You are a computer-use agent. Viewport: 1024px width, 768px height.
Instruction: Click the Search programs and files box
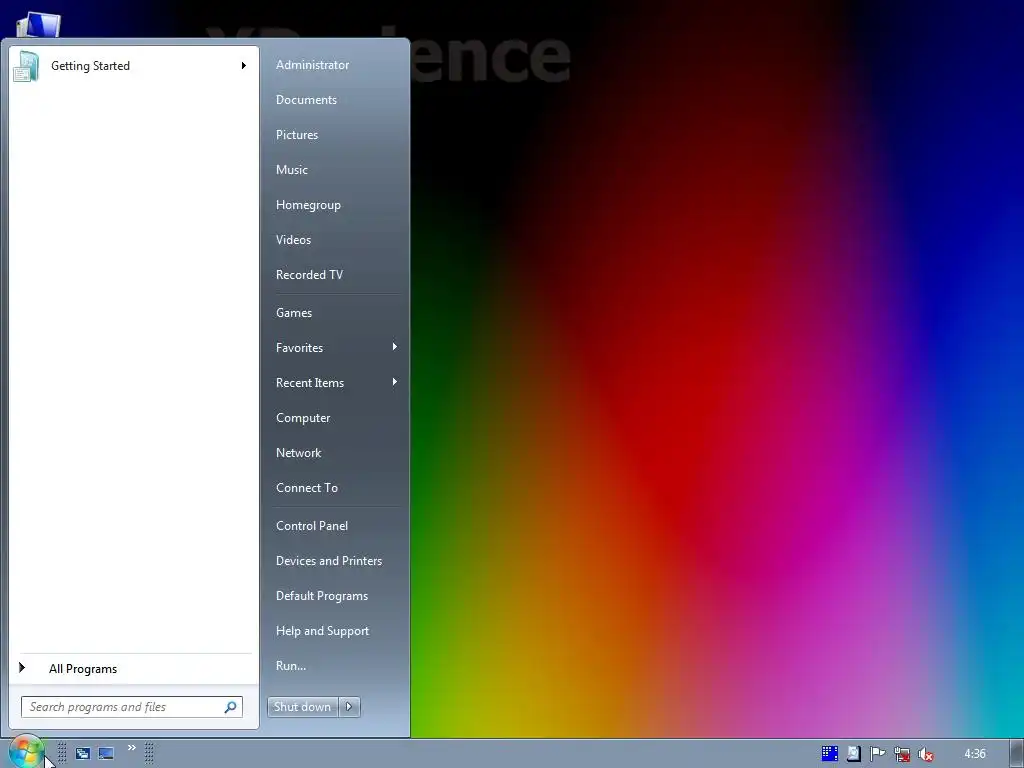(x=132, y=707)
